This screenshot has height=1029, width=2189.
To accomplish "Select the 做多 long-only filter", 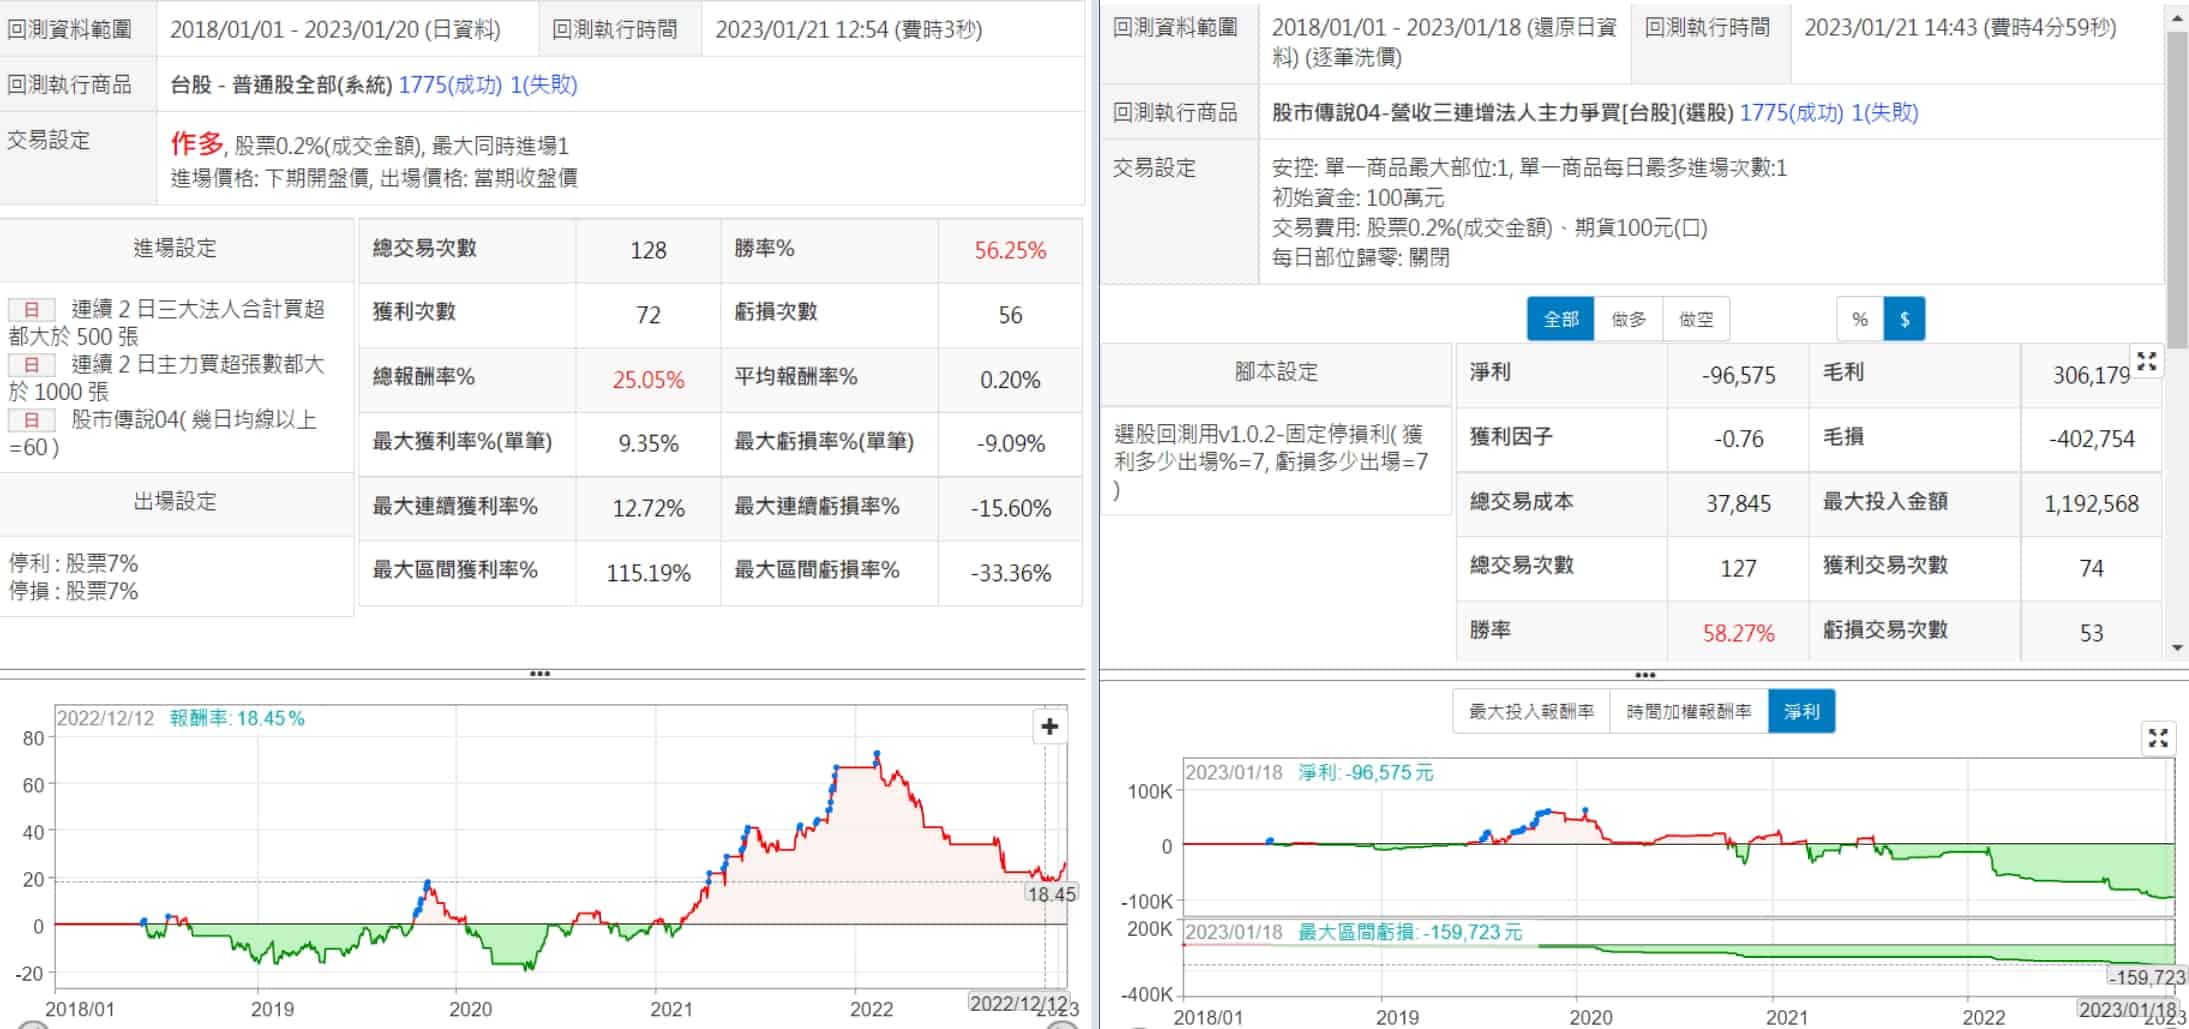I will pos(1628,320).
